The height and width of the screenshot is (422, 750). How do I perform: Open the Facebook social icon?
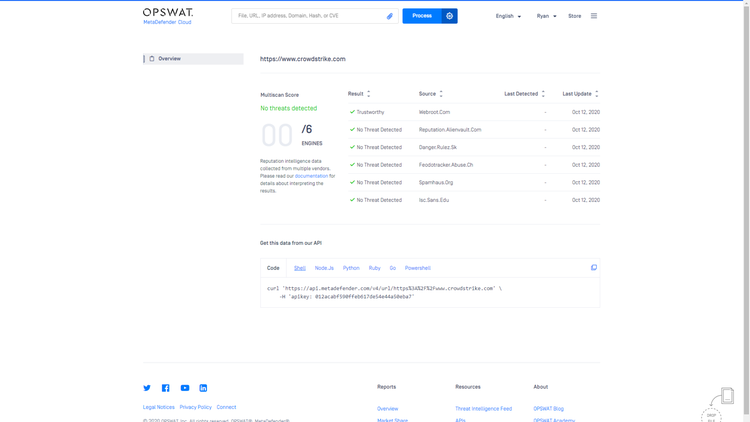165,388
